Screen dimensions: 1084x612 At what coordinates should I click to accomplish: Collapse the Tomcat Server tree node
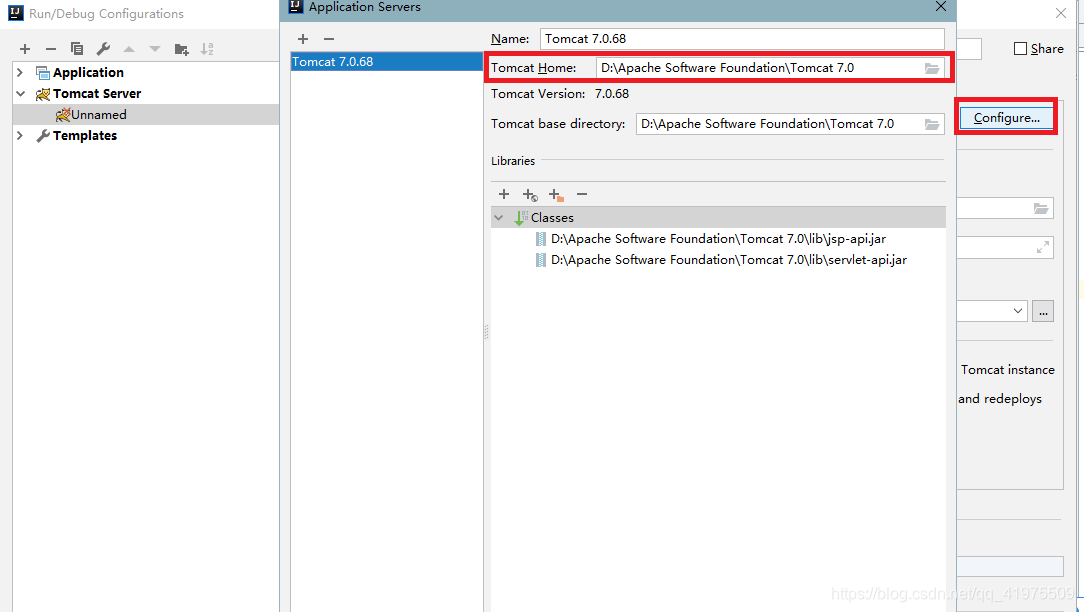click(20, 93)
